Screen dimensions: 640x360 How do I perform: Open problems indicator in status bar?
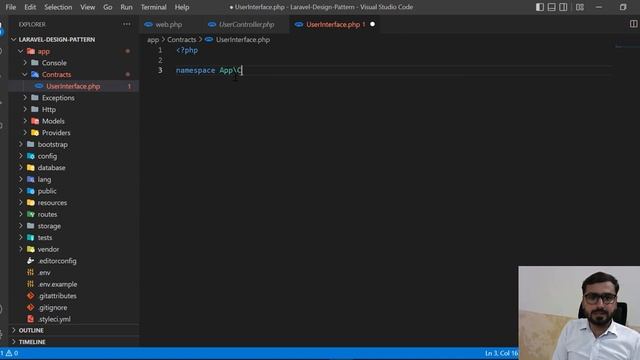coord(9,353)
